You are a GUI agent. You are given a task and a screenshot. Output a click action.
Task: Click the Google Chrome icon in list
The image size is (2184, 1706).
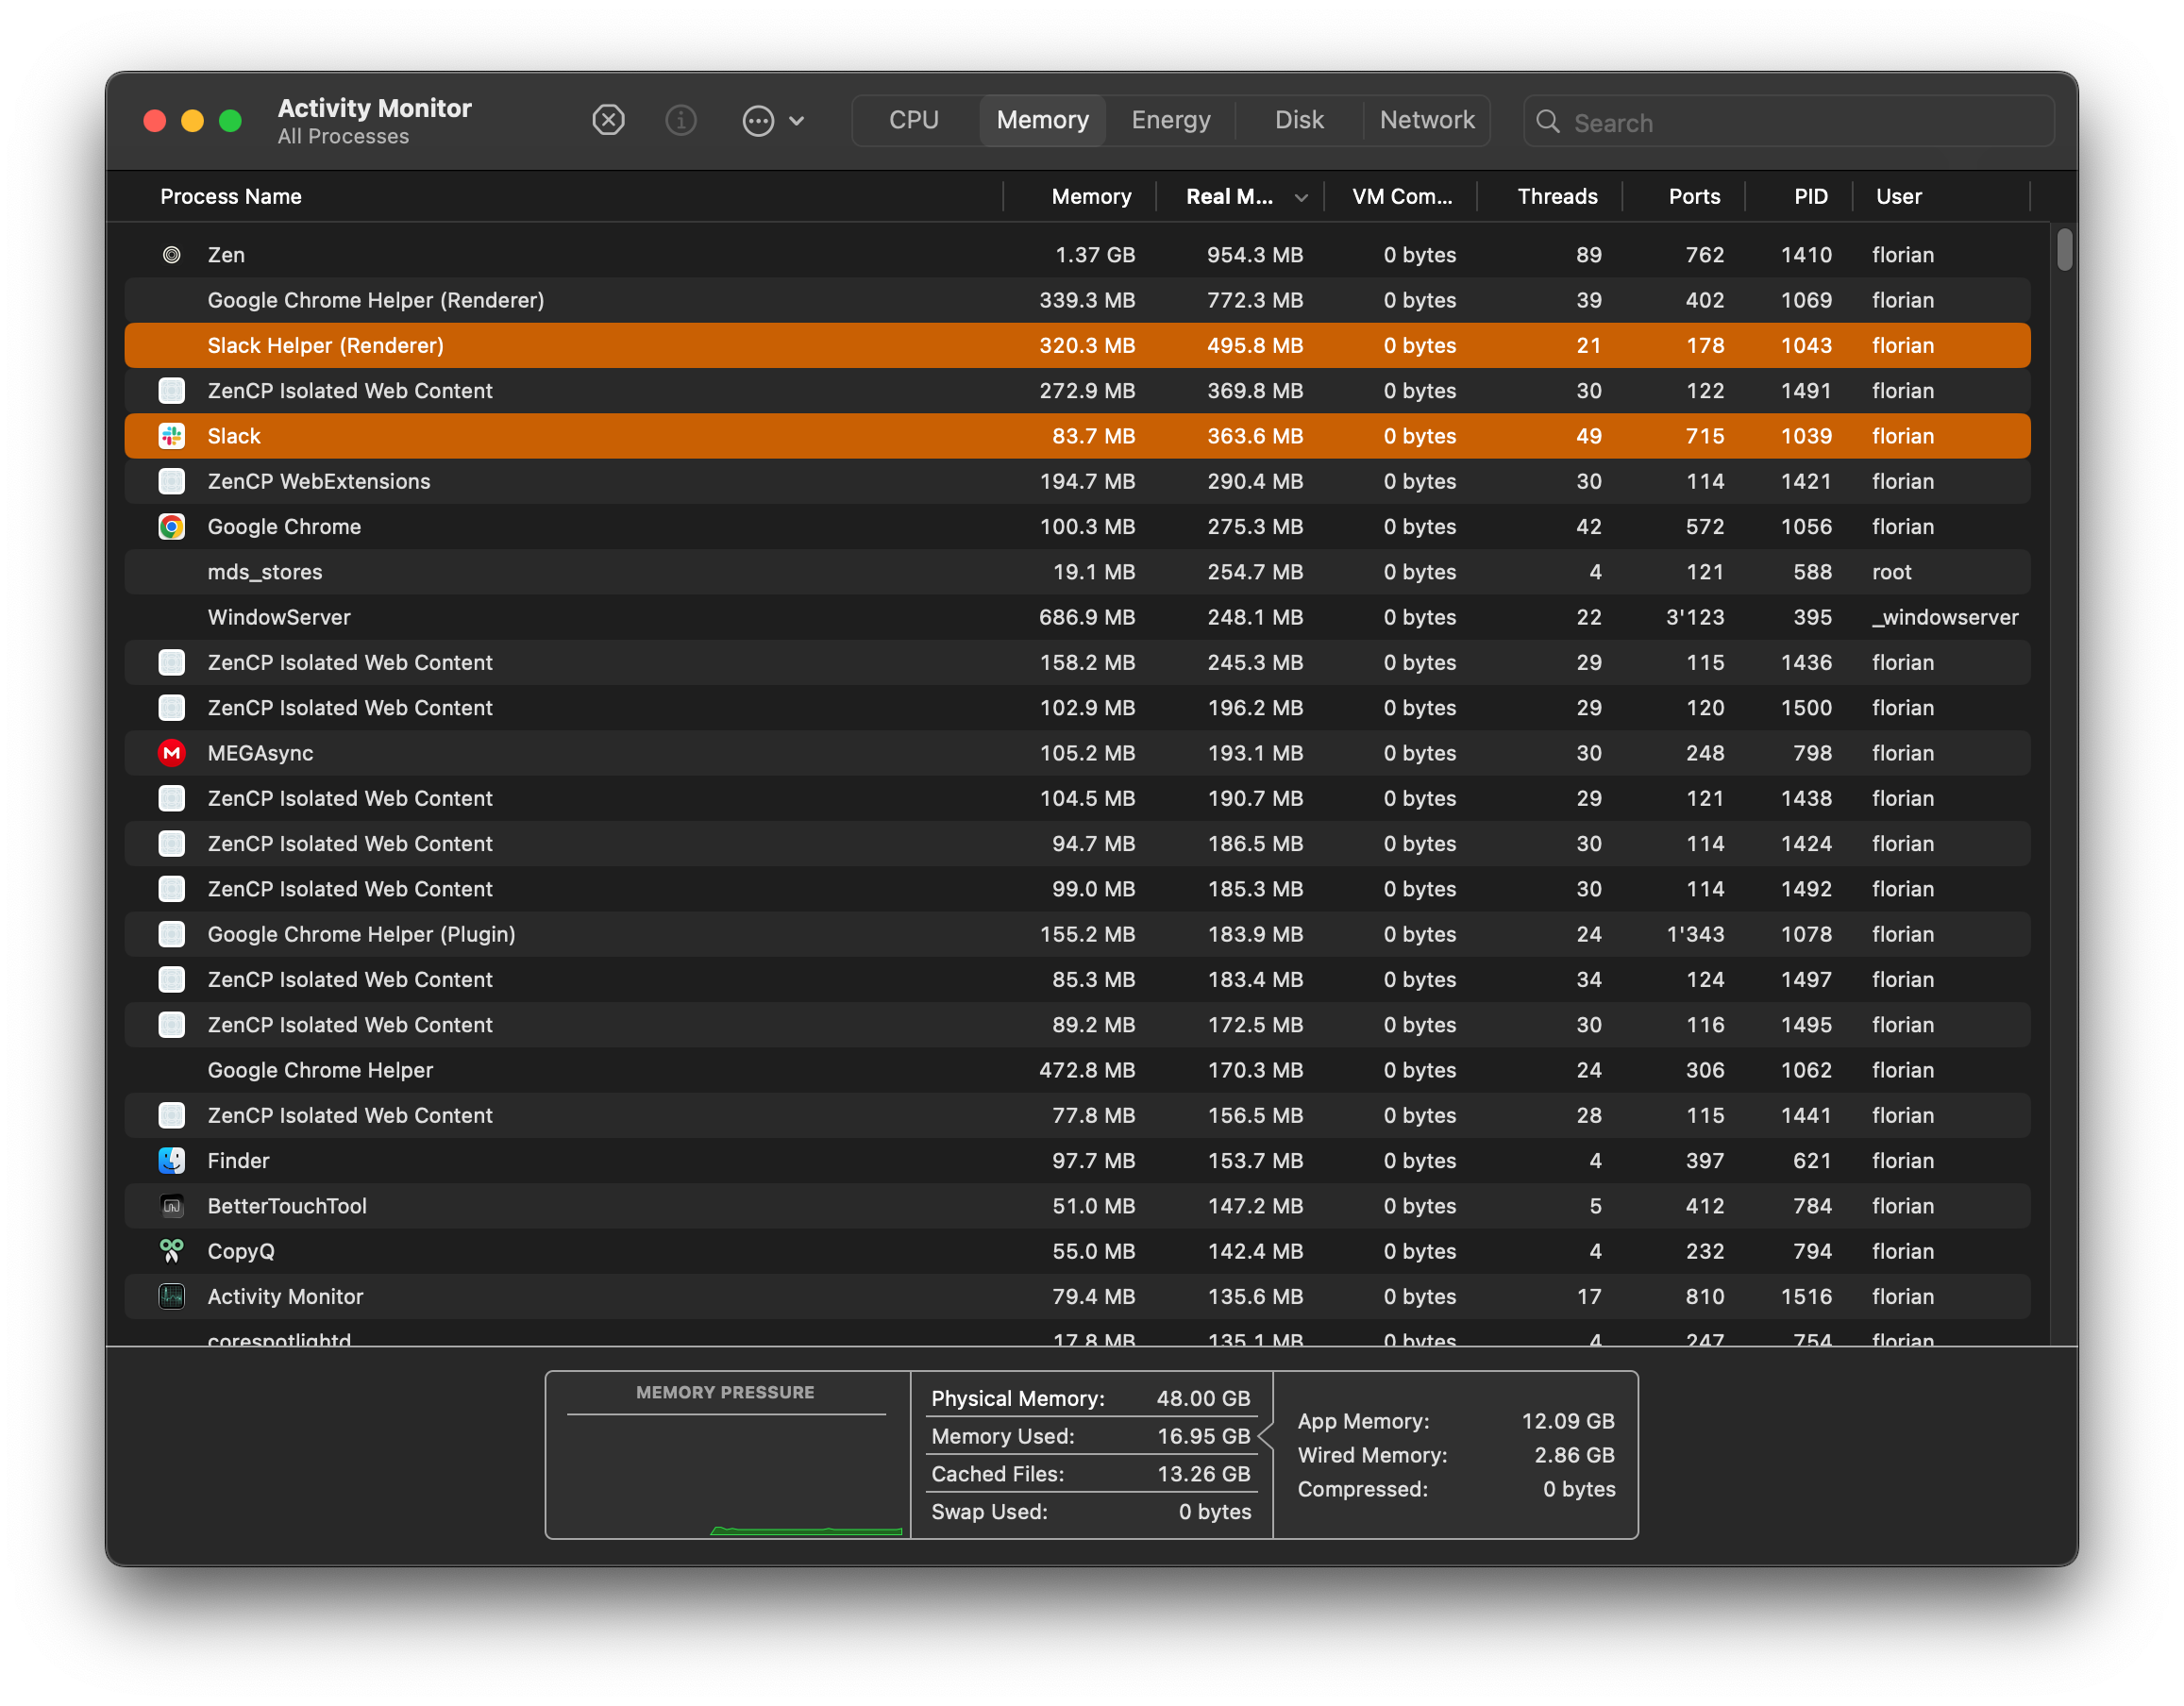[172, 527]
